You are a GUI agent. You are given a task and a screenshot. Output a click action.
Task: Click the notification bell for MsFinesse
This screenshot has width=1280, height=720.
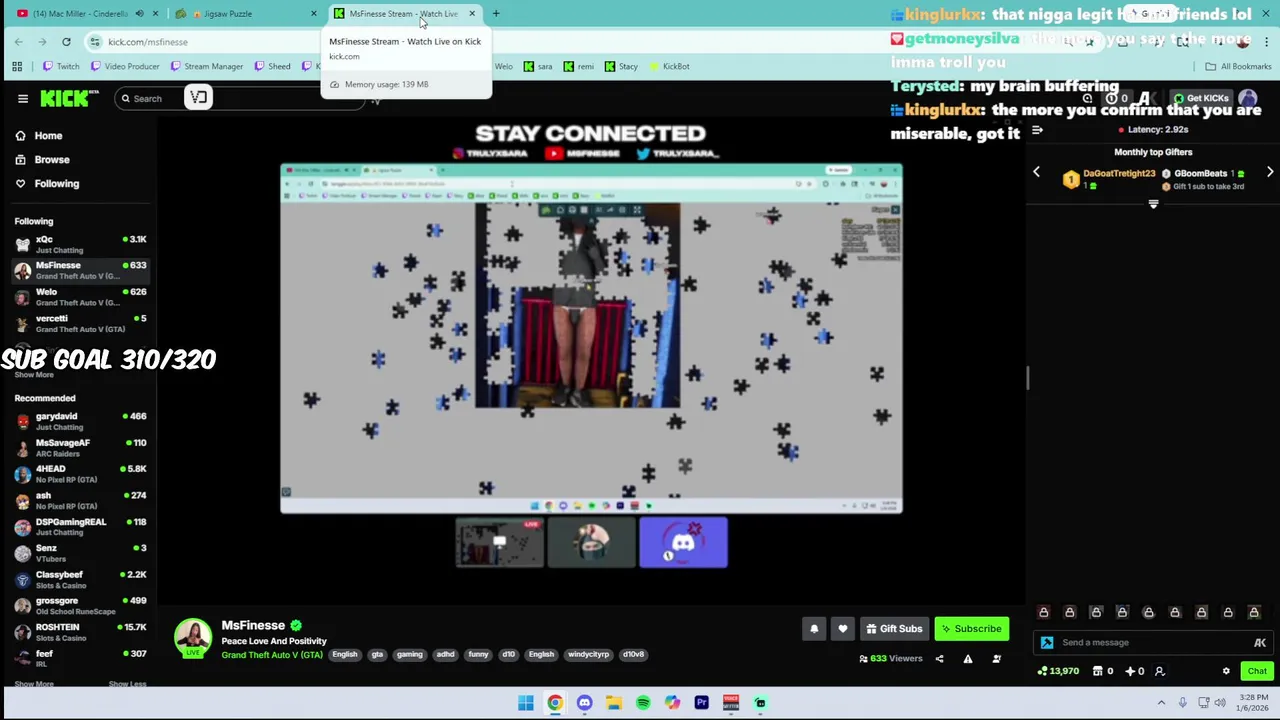pos(814,629)
